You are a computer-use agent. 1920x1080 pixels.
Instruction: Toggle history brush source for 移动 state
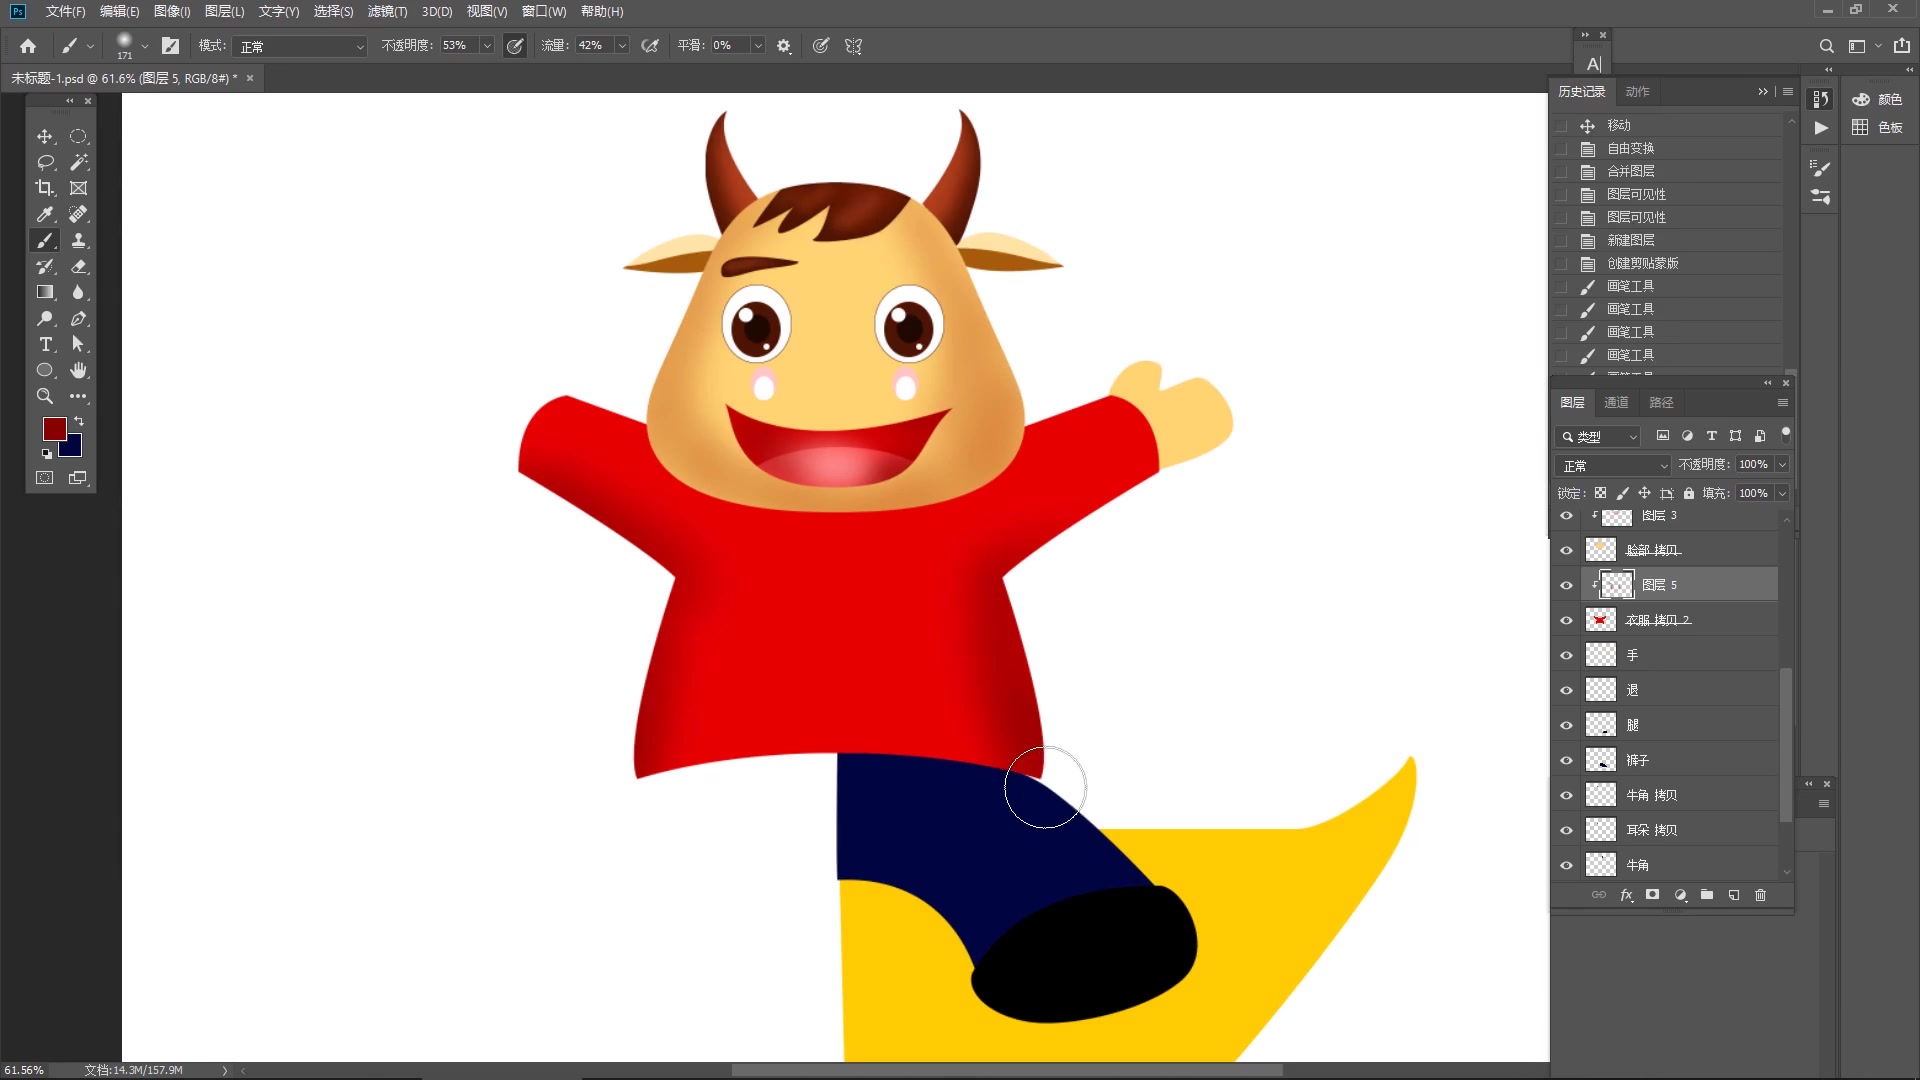(x=1562, y=126)
